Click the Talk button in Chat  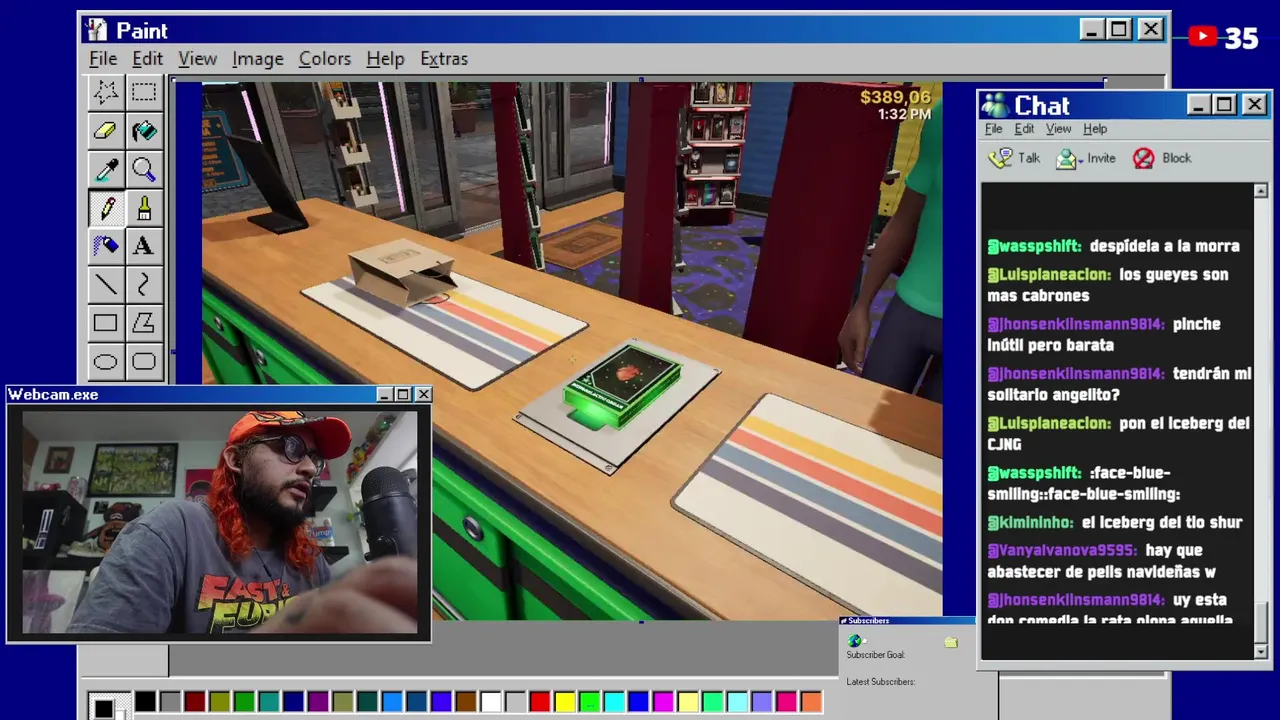1014,158
